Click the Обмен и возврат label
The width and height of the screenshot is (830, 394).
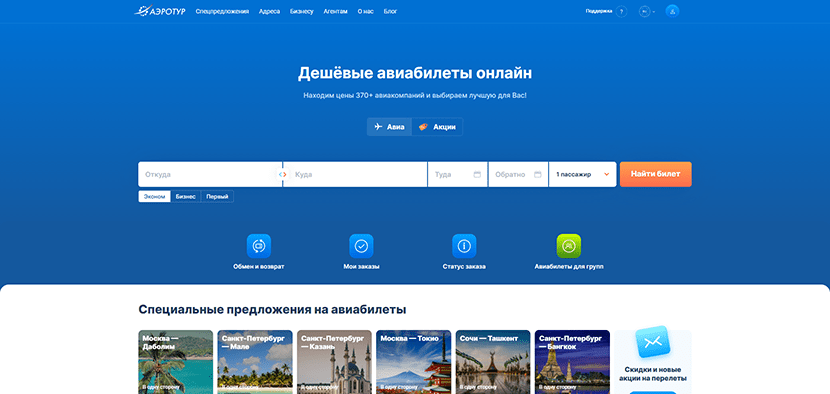[259, 266]
